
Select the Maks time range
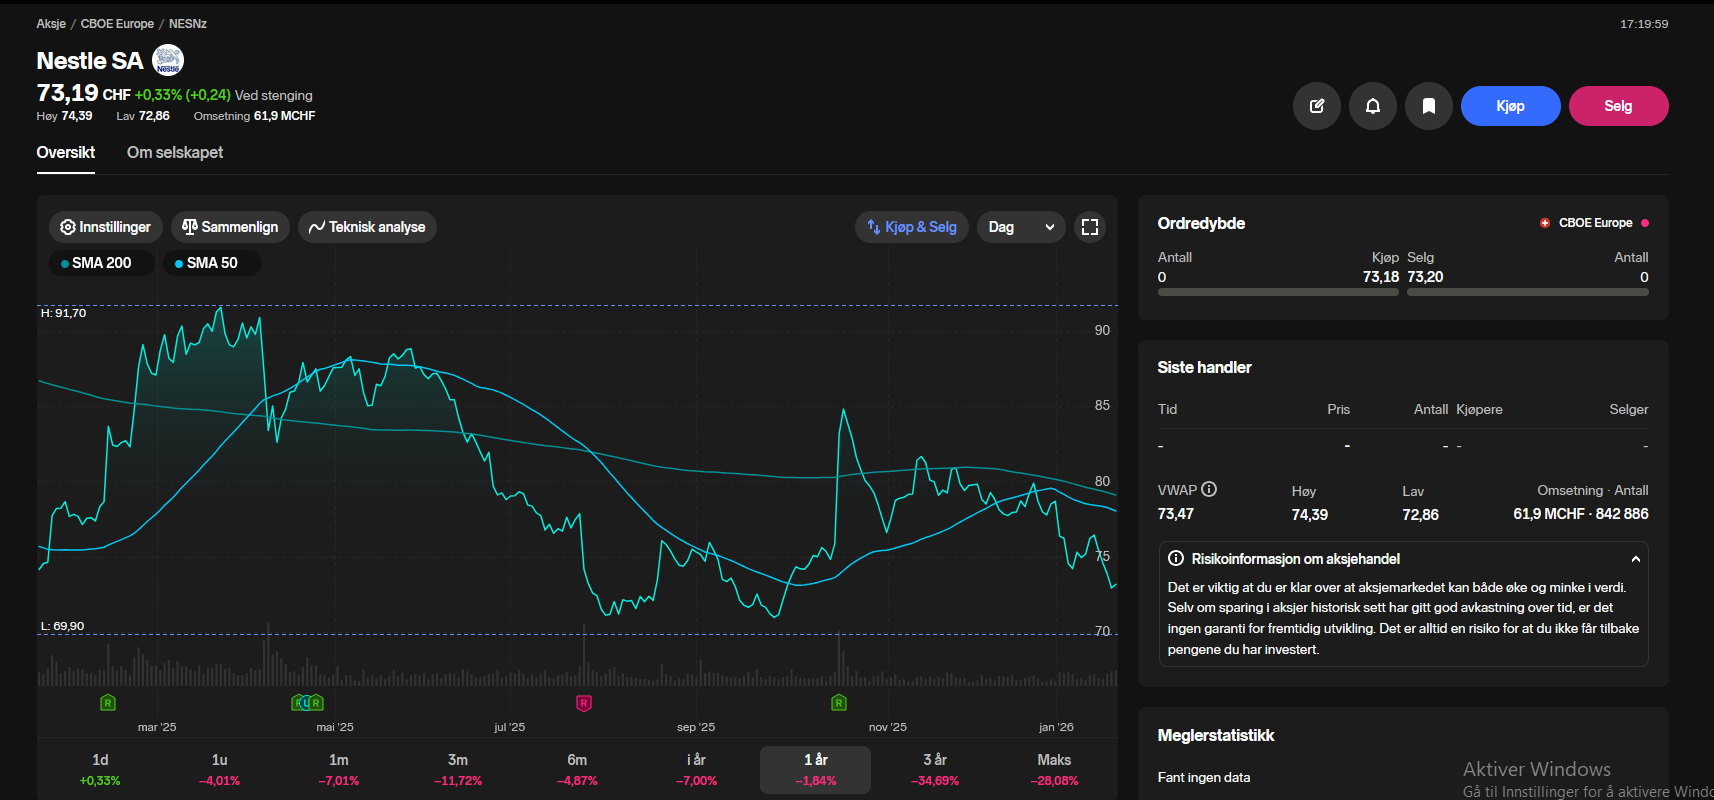tap(1054, 770)
